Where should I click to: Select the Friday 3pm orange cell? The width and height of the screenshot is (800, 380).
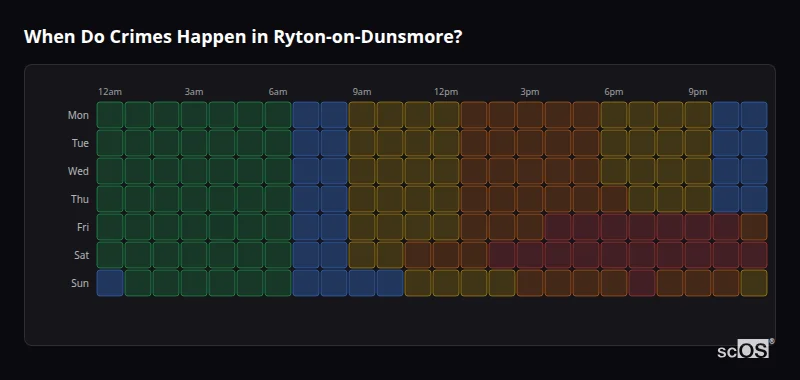point(530,227)
